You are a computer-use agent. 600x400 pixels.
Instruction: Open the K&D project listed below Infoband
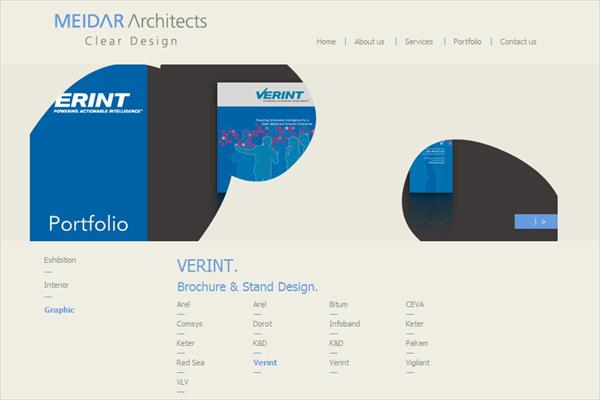coord(336,343)
